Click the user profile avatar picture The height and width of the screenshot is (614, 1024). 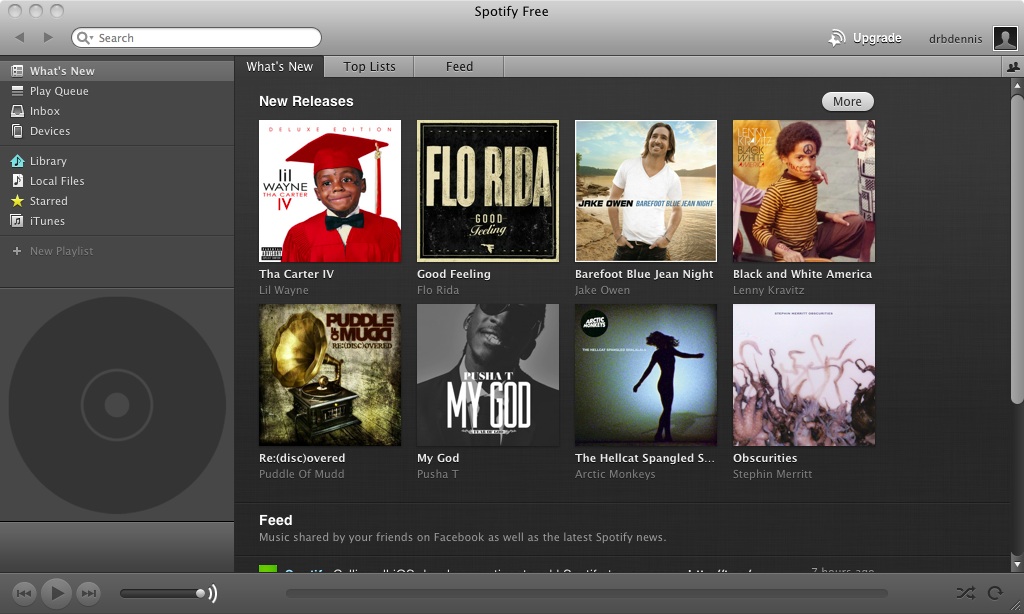[x=1005, y=38]
